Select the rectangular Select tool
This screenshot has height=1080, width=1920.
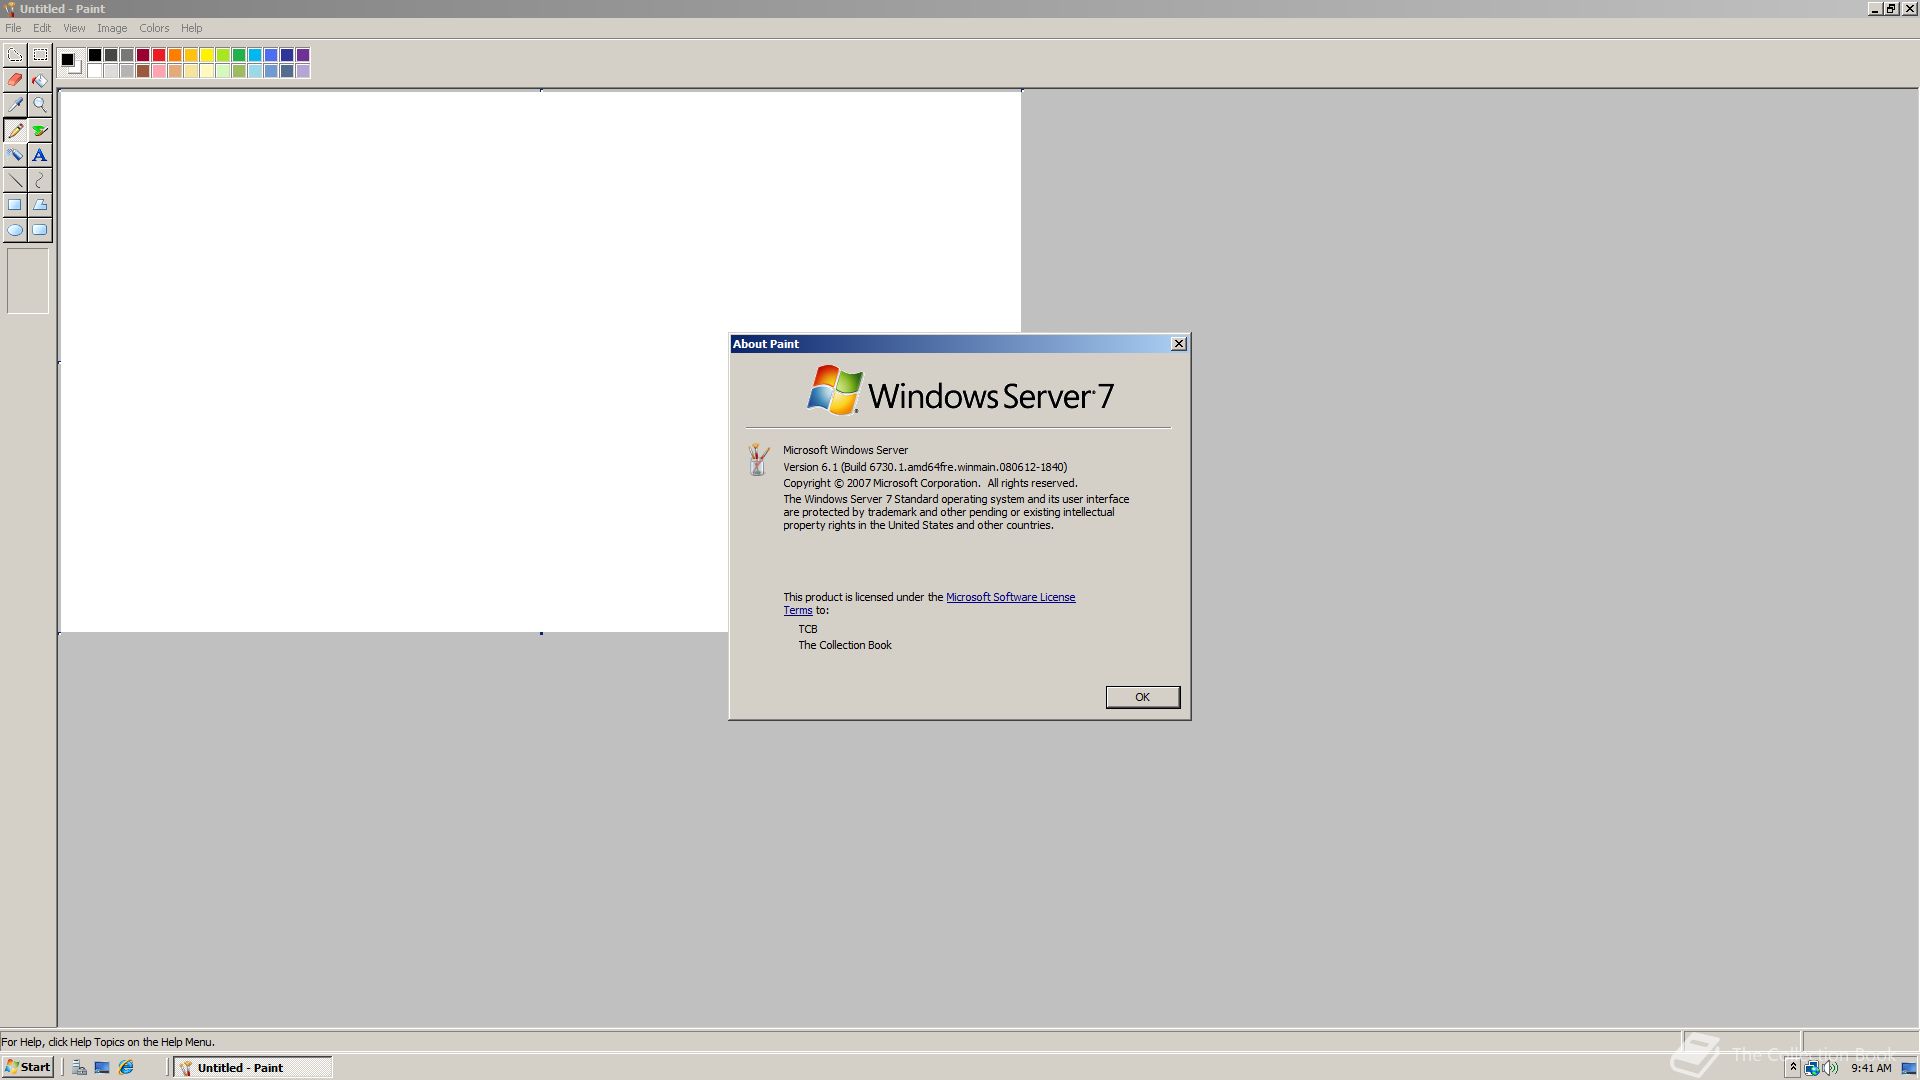point(40,55)
